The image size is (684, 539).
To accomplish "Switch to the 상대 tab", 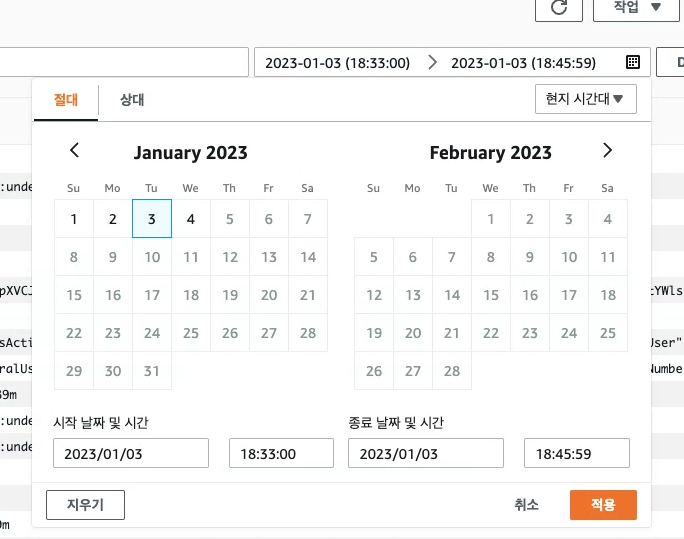I will 132,99.
